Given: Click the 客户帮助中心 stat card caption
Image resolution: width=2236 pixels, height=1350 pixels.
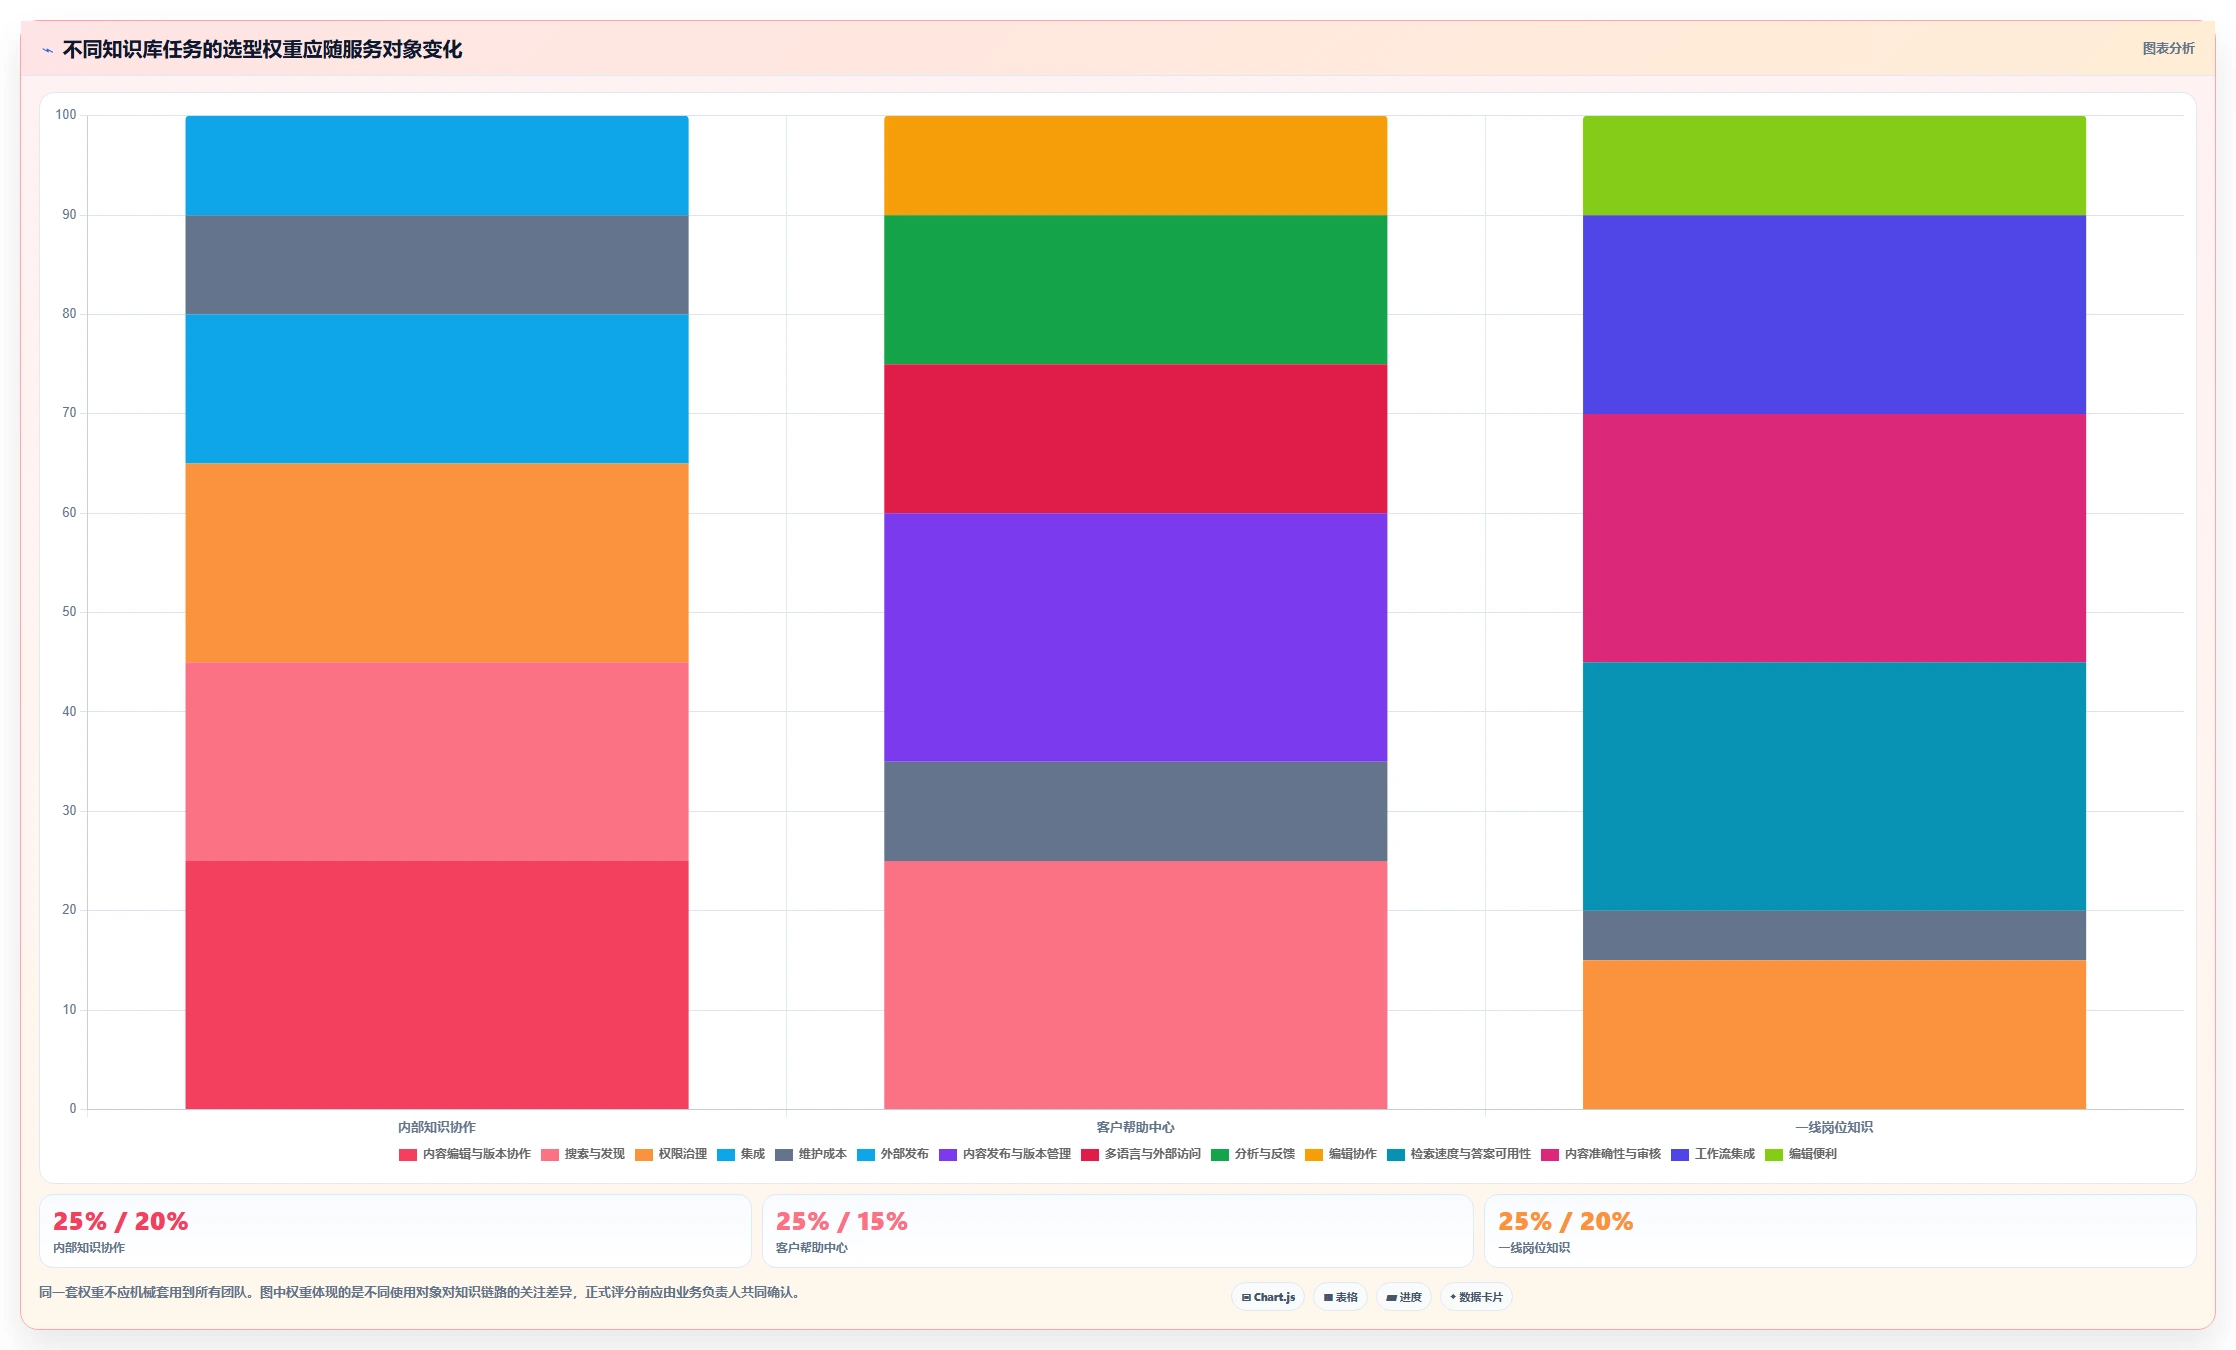Looking at the screenshot, I should pyautogui.click(x=812, y=1248).
